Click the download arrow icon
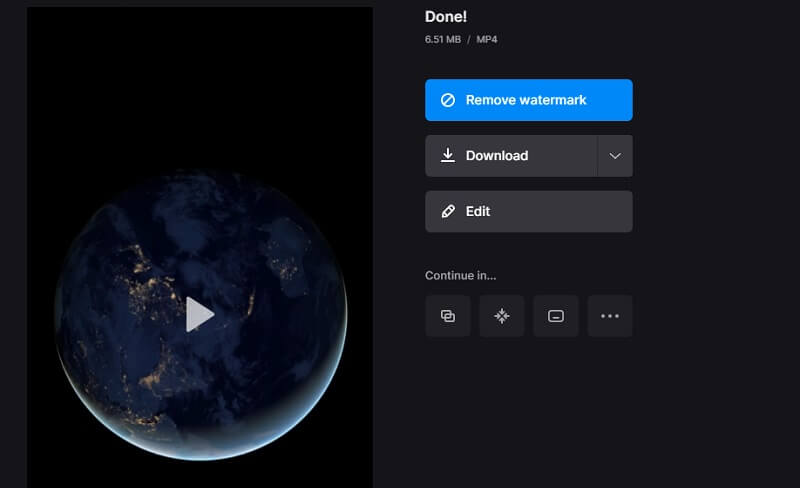The image size is (800, 488). [x=448, y=155]
